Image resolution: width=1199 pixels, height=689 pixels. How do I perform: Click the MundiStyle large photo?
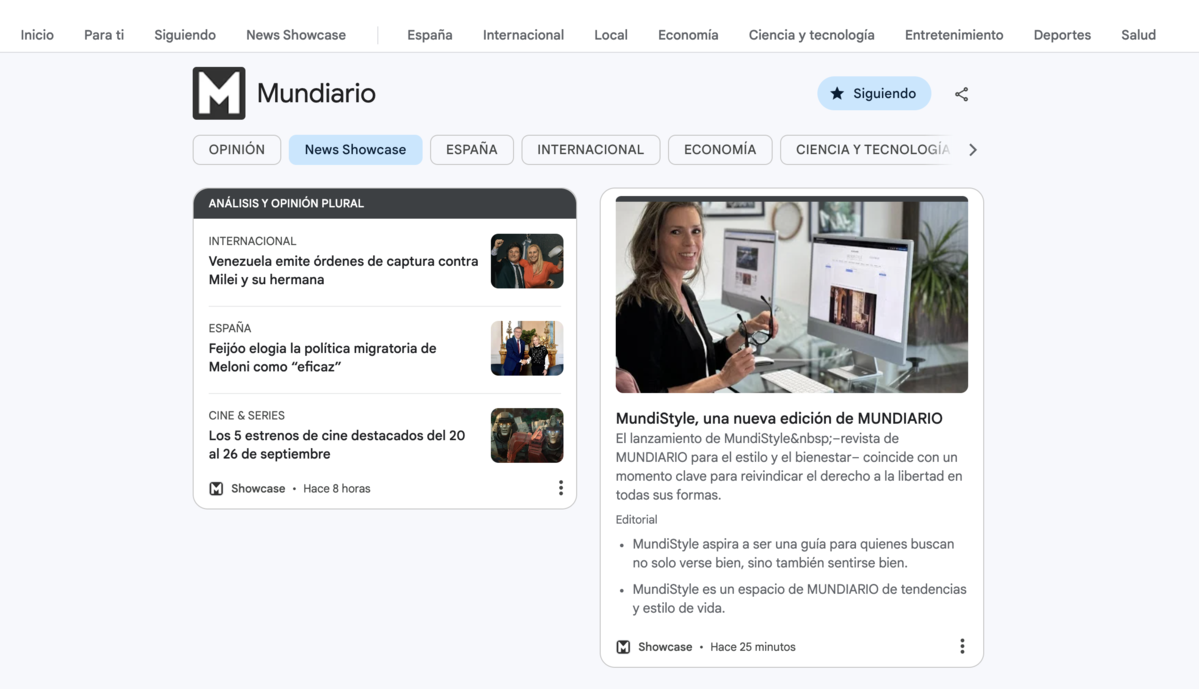(791, 294)
